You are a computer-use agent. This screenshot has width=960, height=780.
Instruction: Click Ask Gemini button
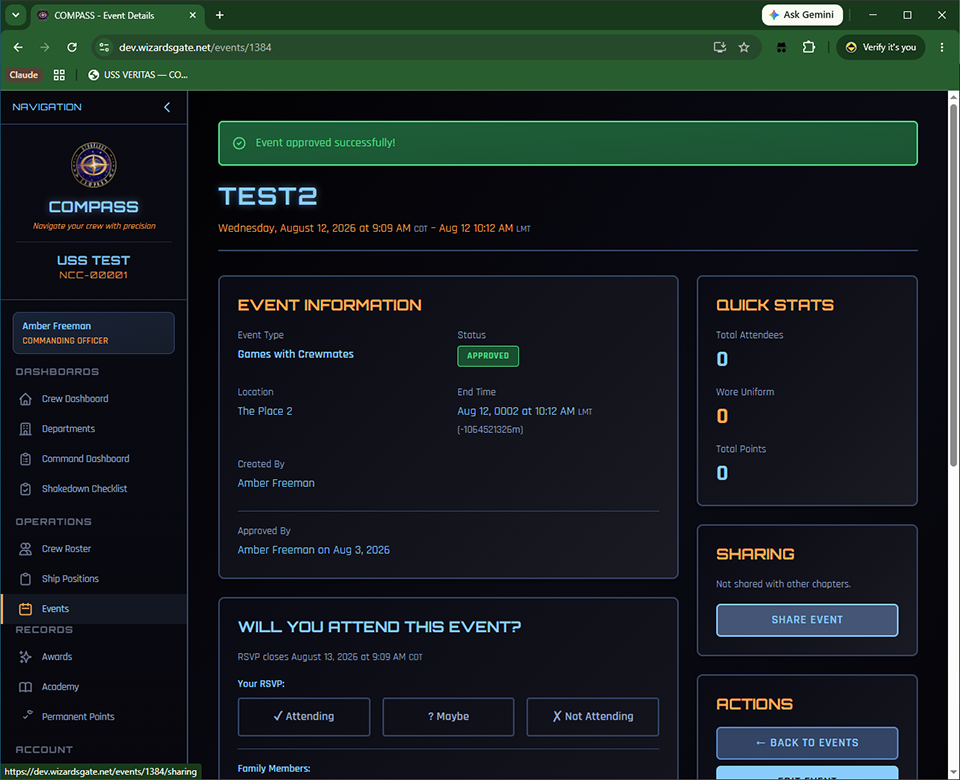(x=802, y=15)
